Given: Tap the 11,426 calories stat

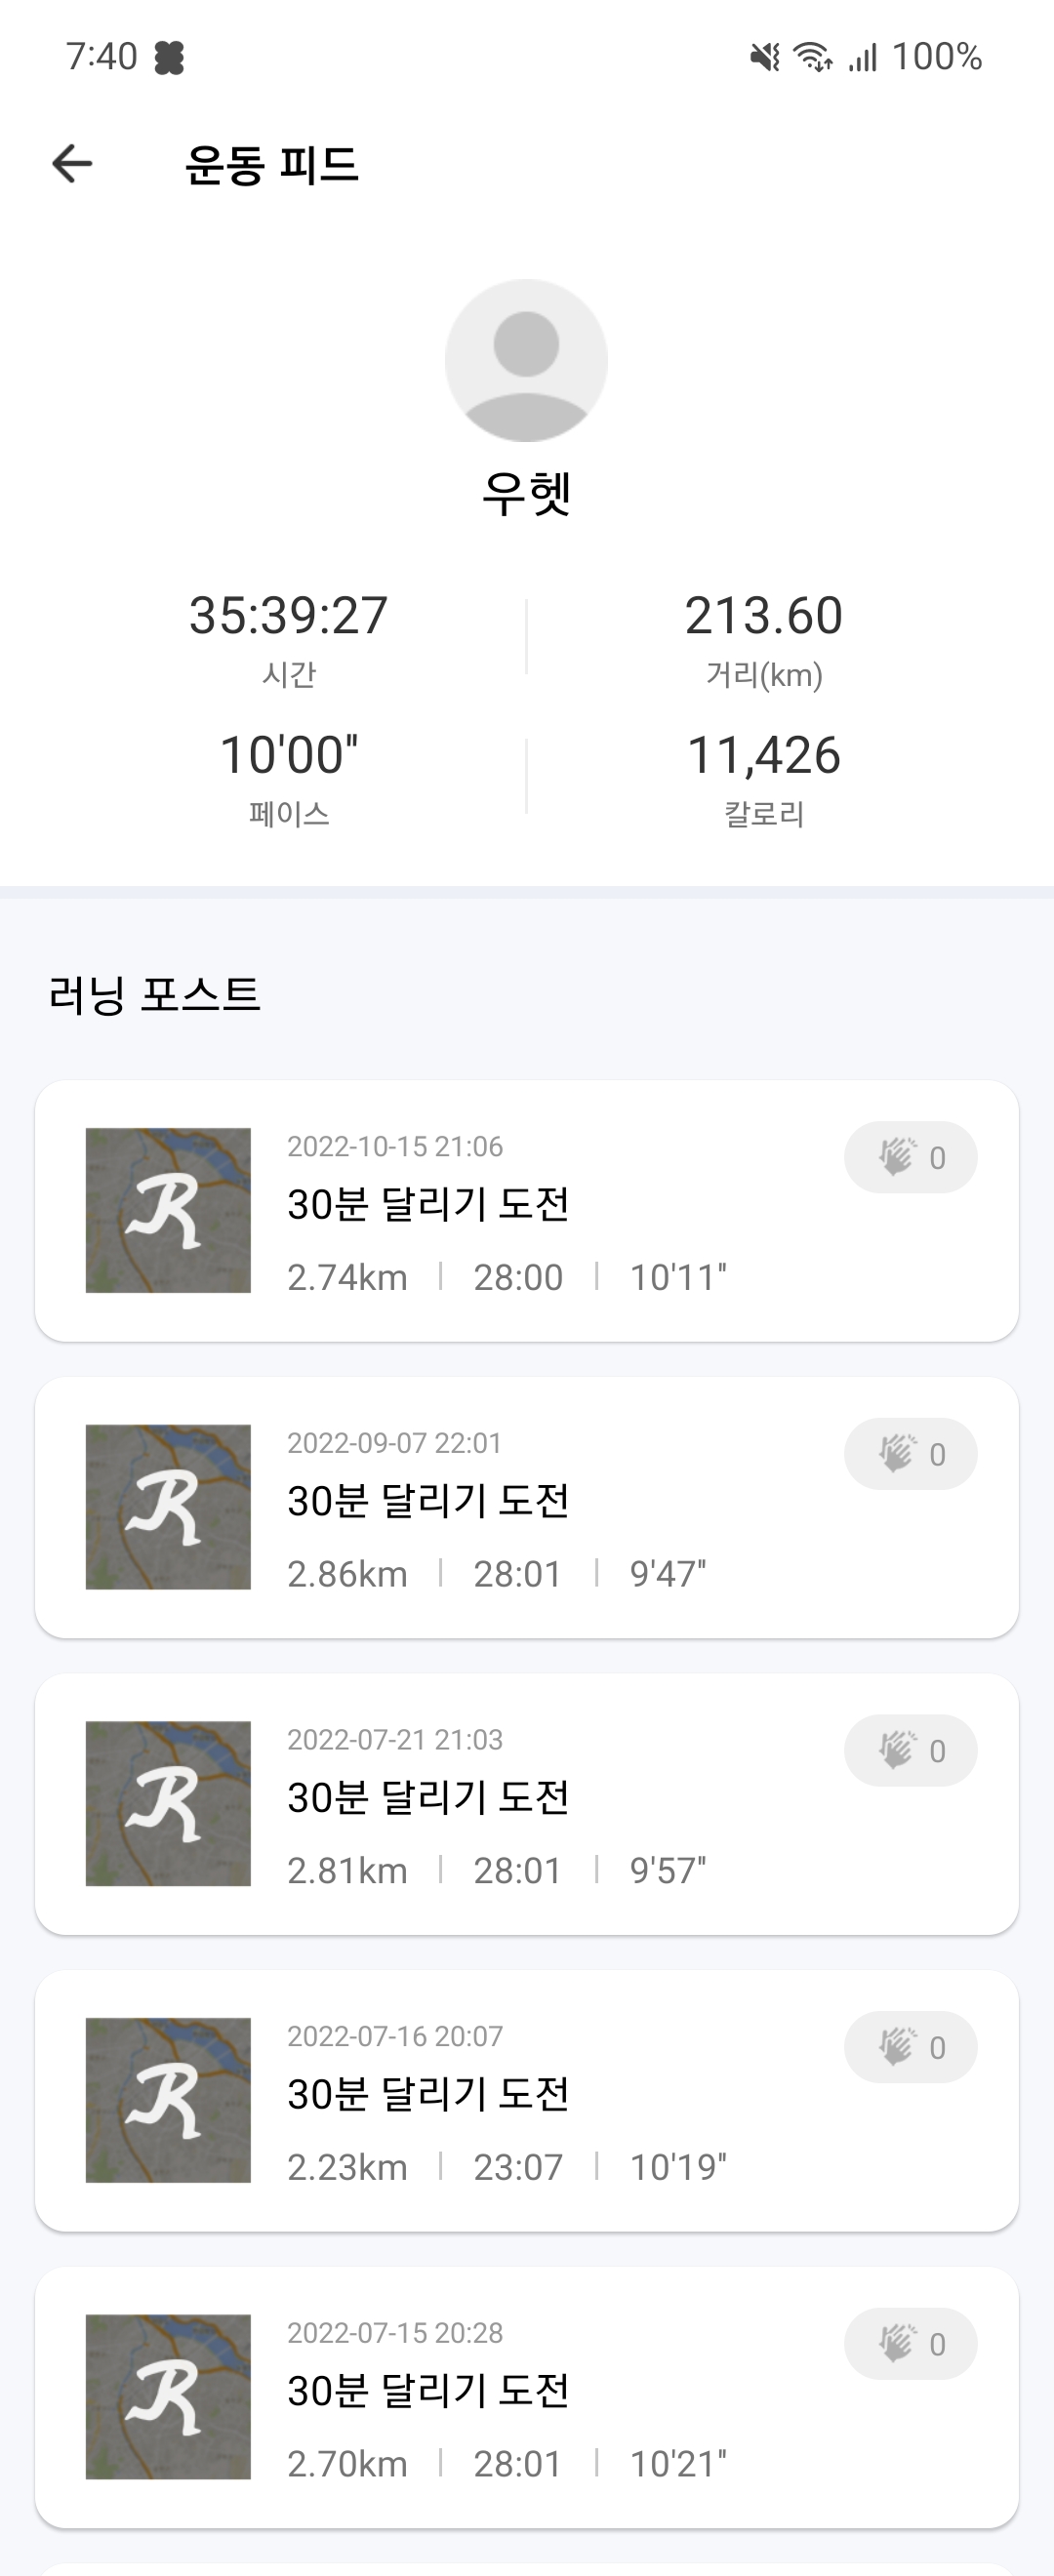Looking at the screenshot, I should click(x=764, y=756).
